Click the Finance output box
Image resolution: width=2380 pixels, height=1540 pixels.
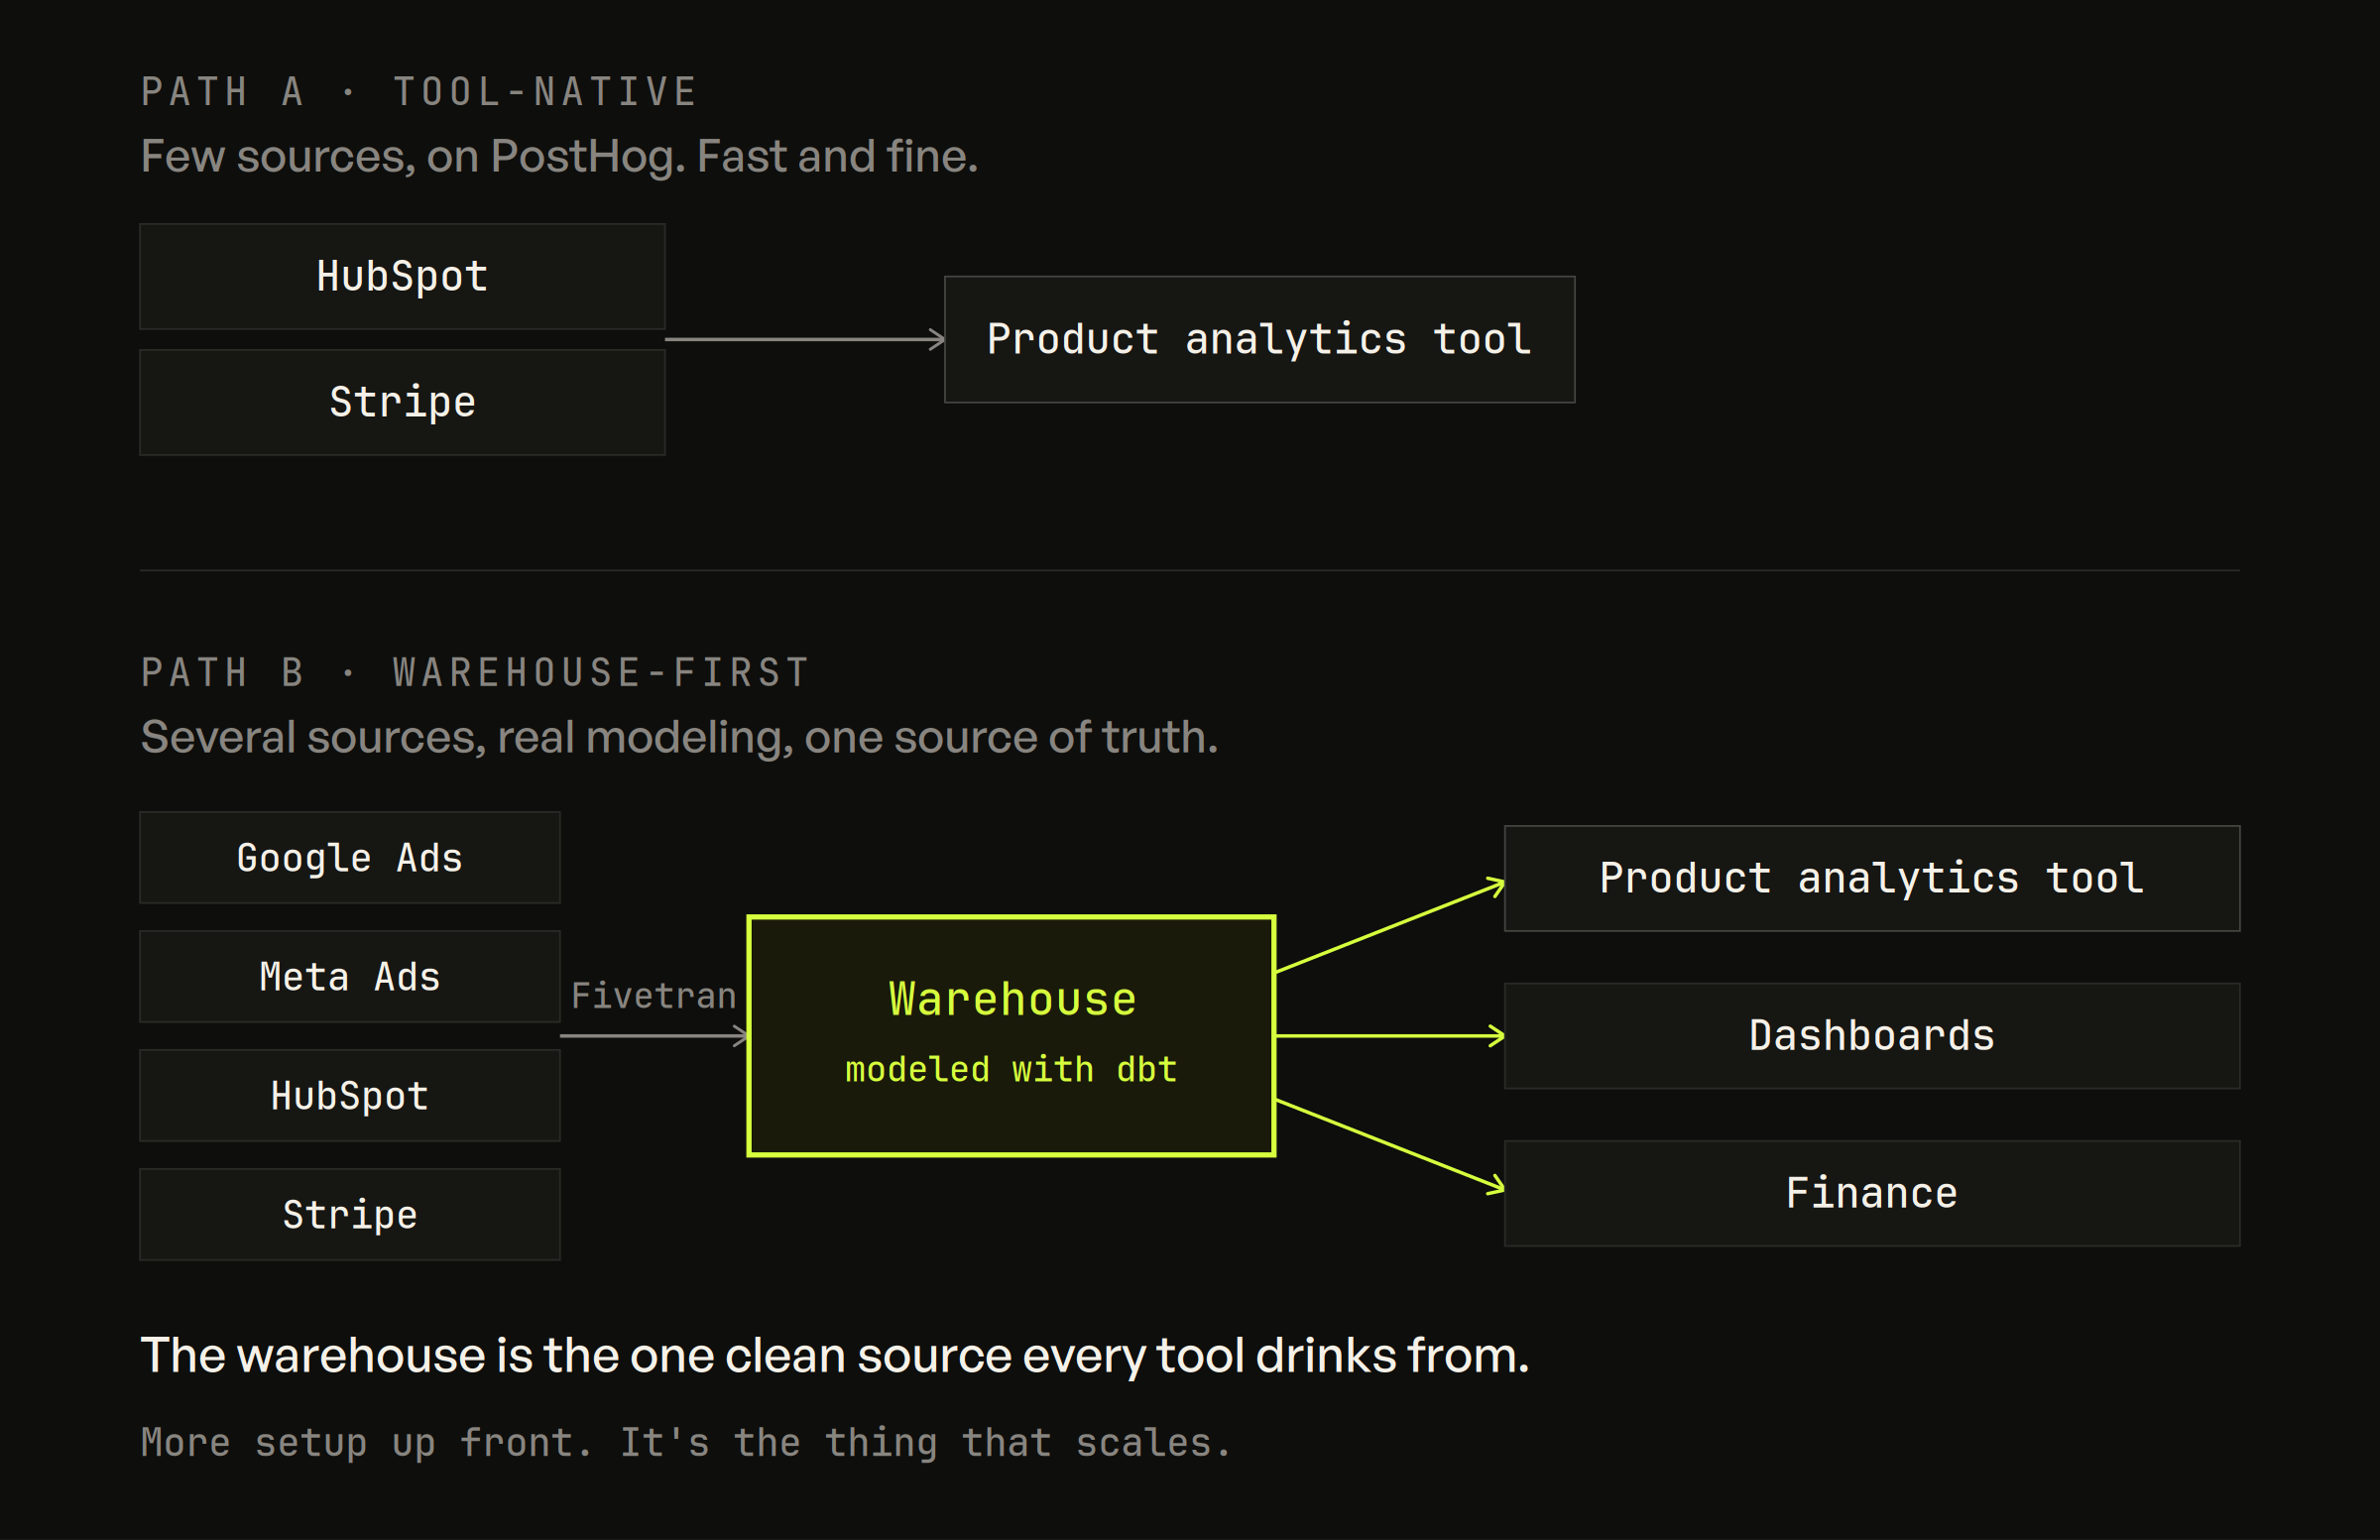(1872, 1193)
